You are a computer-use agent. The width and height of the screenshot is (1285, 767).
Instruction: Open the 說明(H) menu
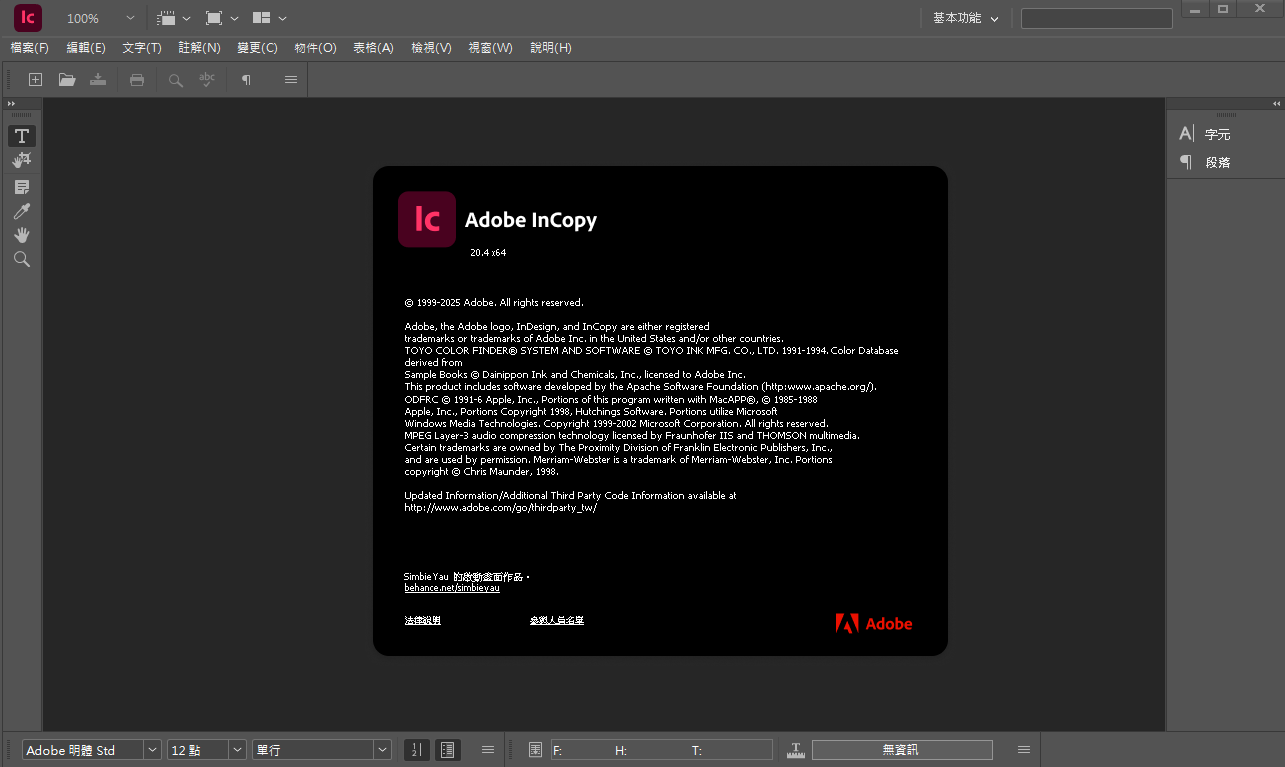[550, 48]
